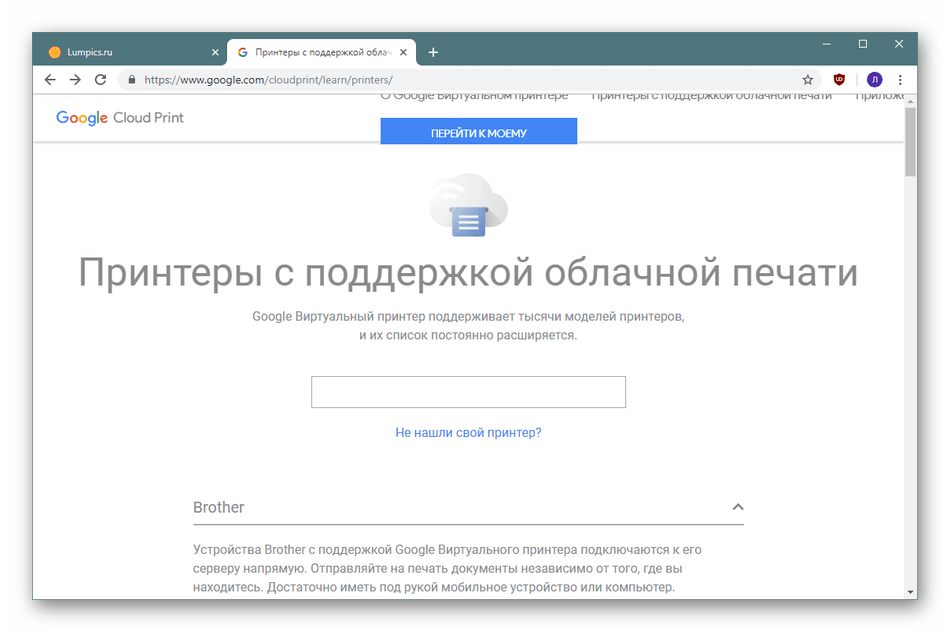Click the browser forward arrow
This screenshot has height=632, width=950.
click(x=75, y=79)
